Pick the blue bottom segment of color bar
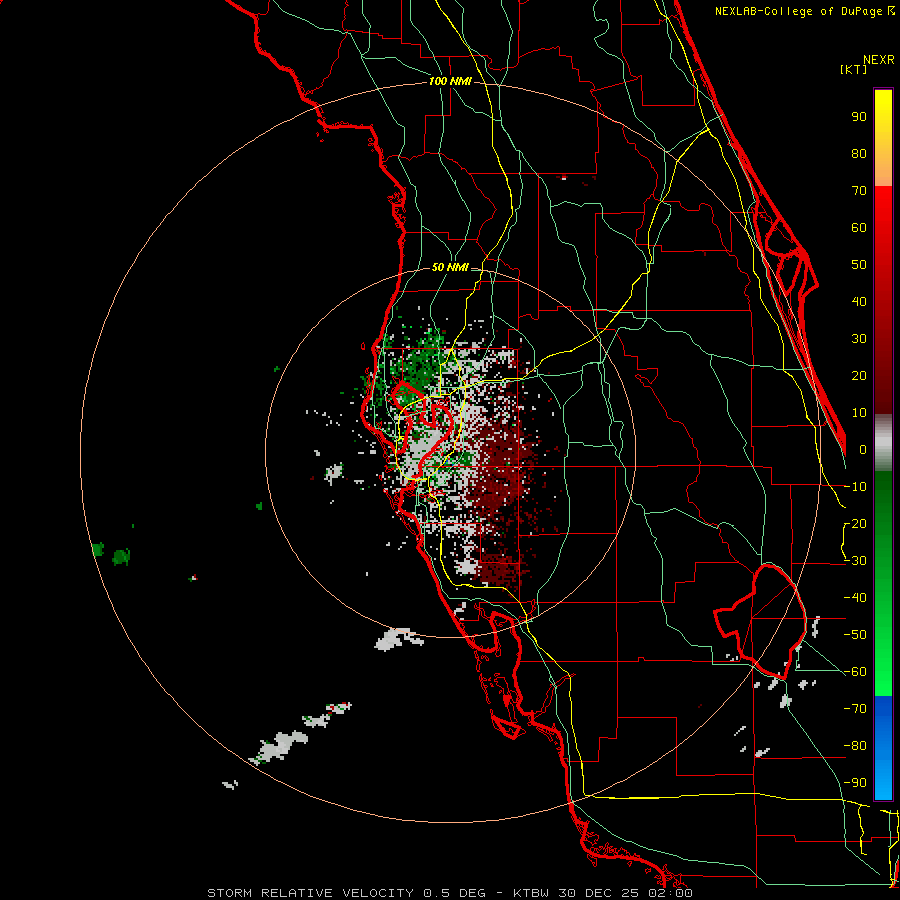This screenshot has height=900, width=900. pos(883,747)
